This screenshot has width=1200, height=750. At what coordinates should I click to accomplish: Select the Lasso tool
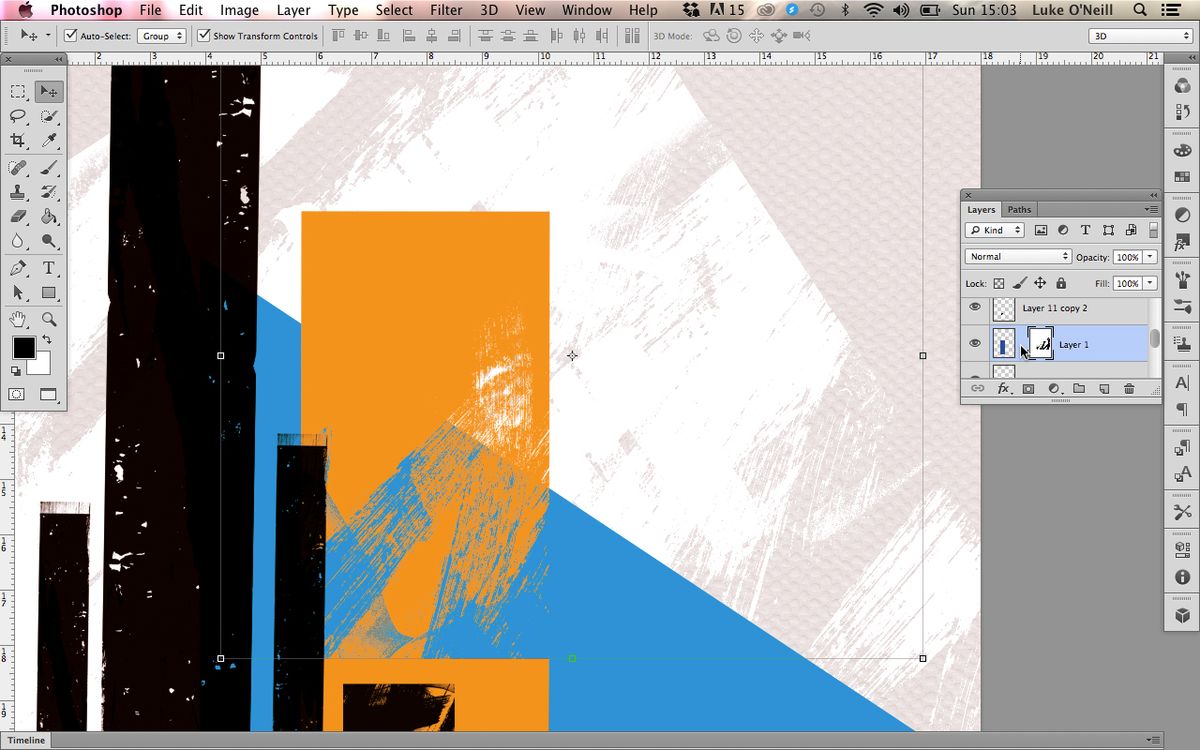point(16,116)
